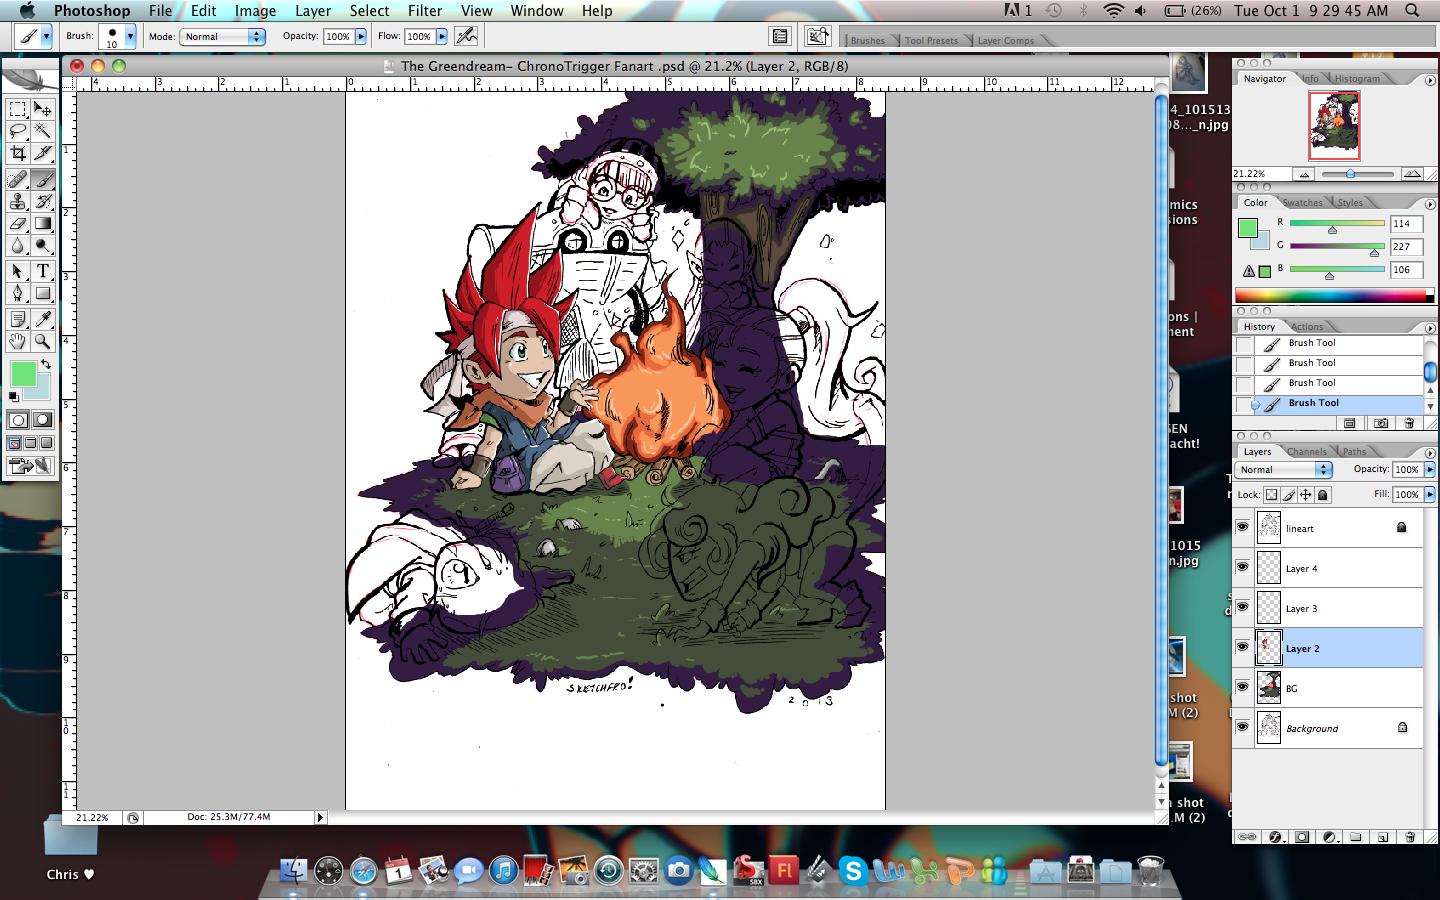Open the Flow slider arrow
Viewport: 1440px width, 900px height.
pyautogui.click(x=442, y=36)
